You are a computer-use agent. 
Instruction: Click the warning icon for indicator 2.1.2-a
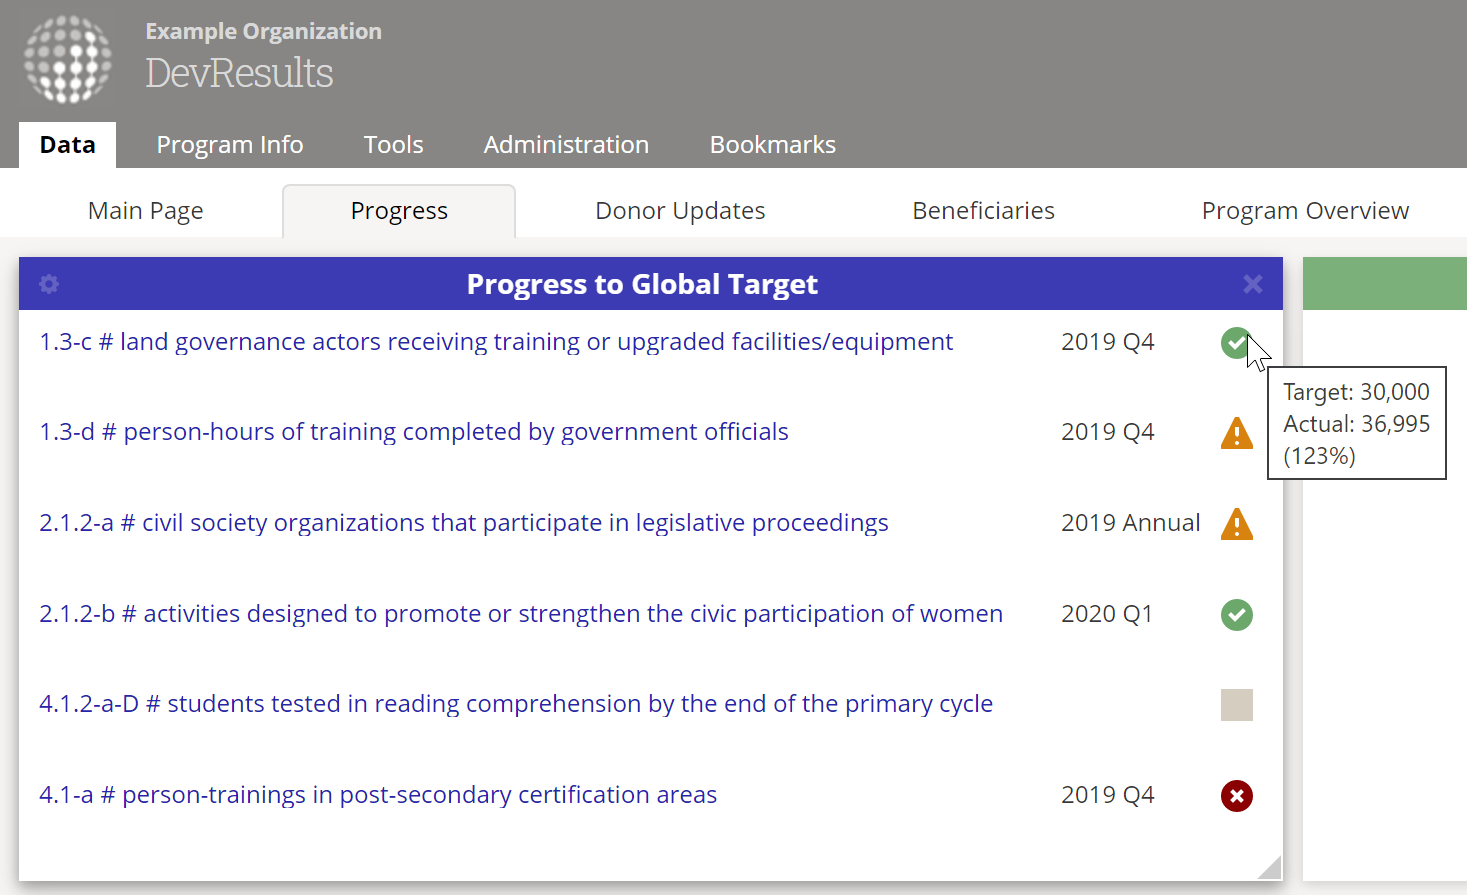(1236, 524)
